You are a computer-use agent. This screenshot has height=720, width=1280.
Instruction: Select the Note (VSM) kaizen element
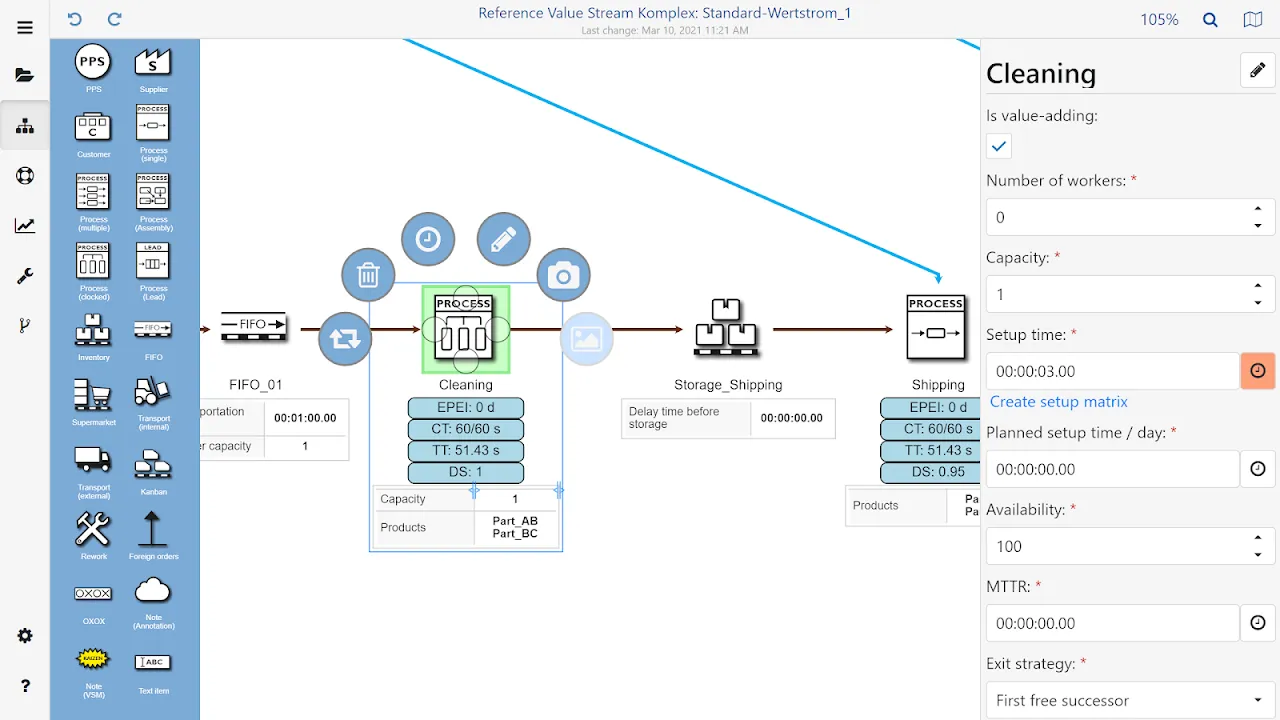tap(93, 672)
